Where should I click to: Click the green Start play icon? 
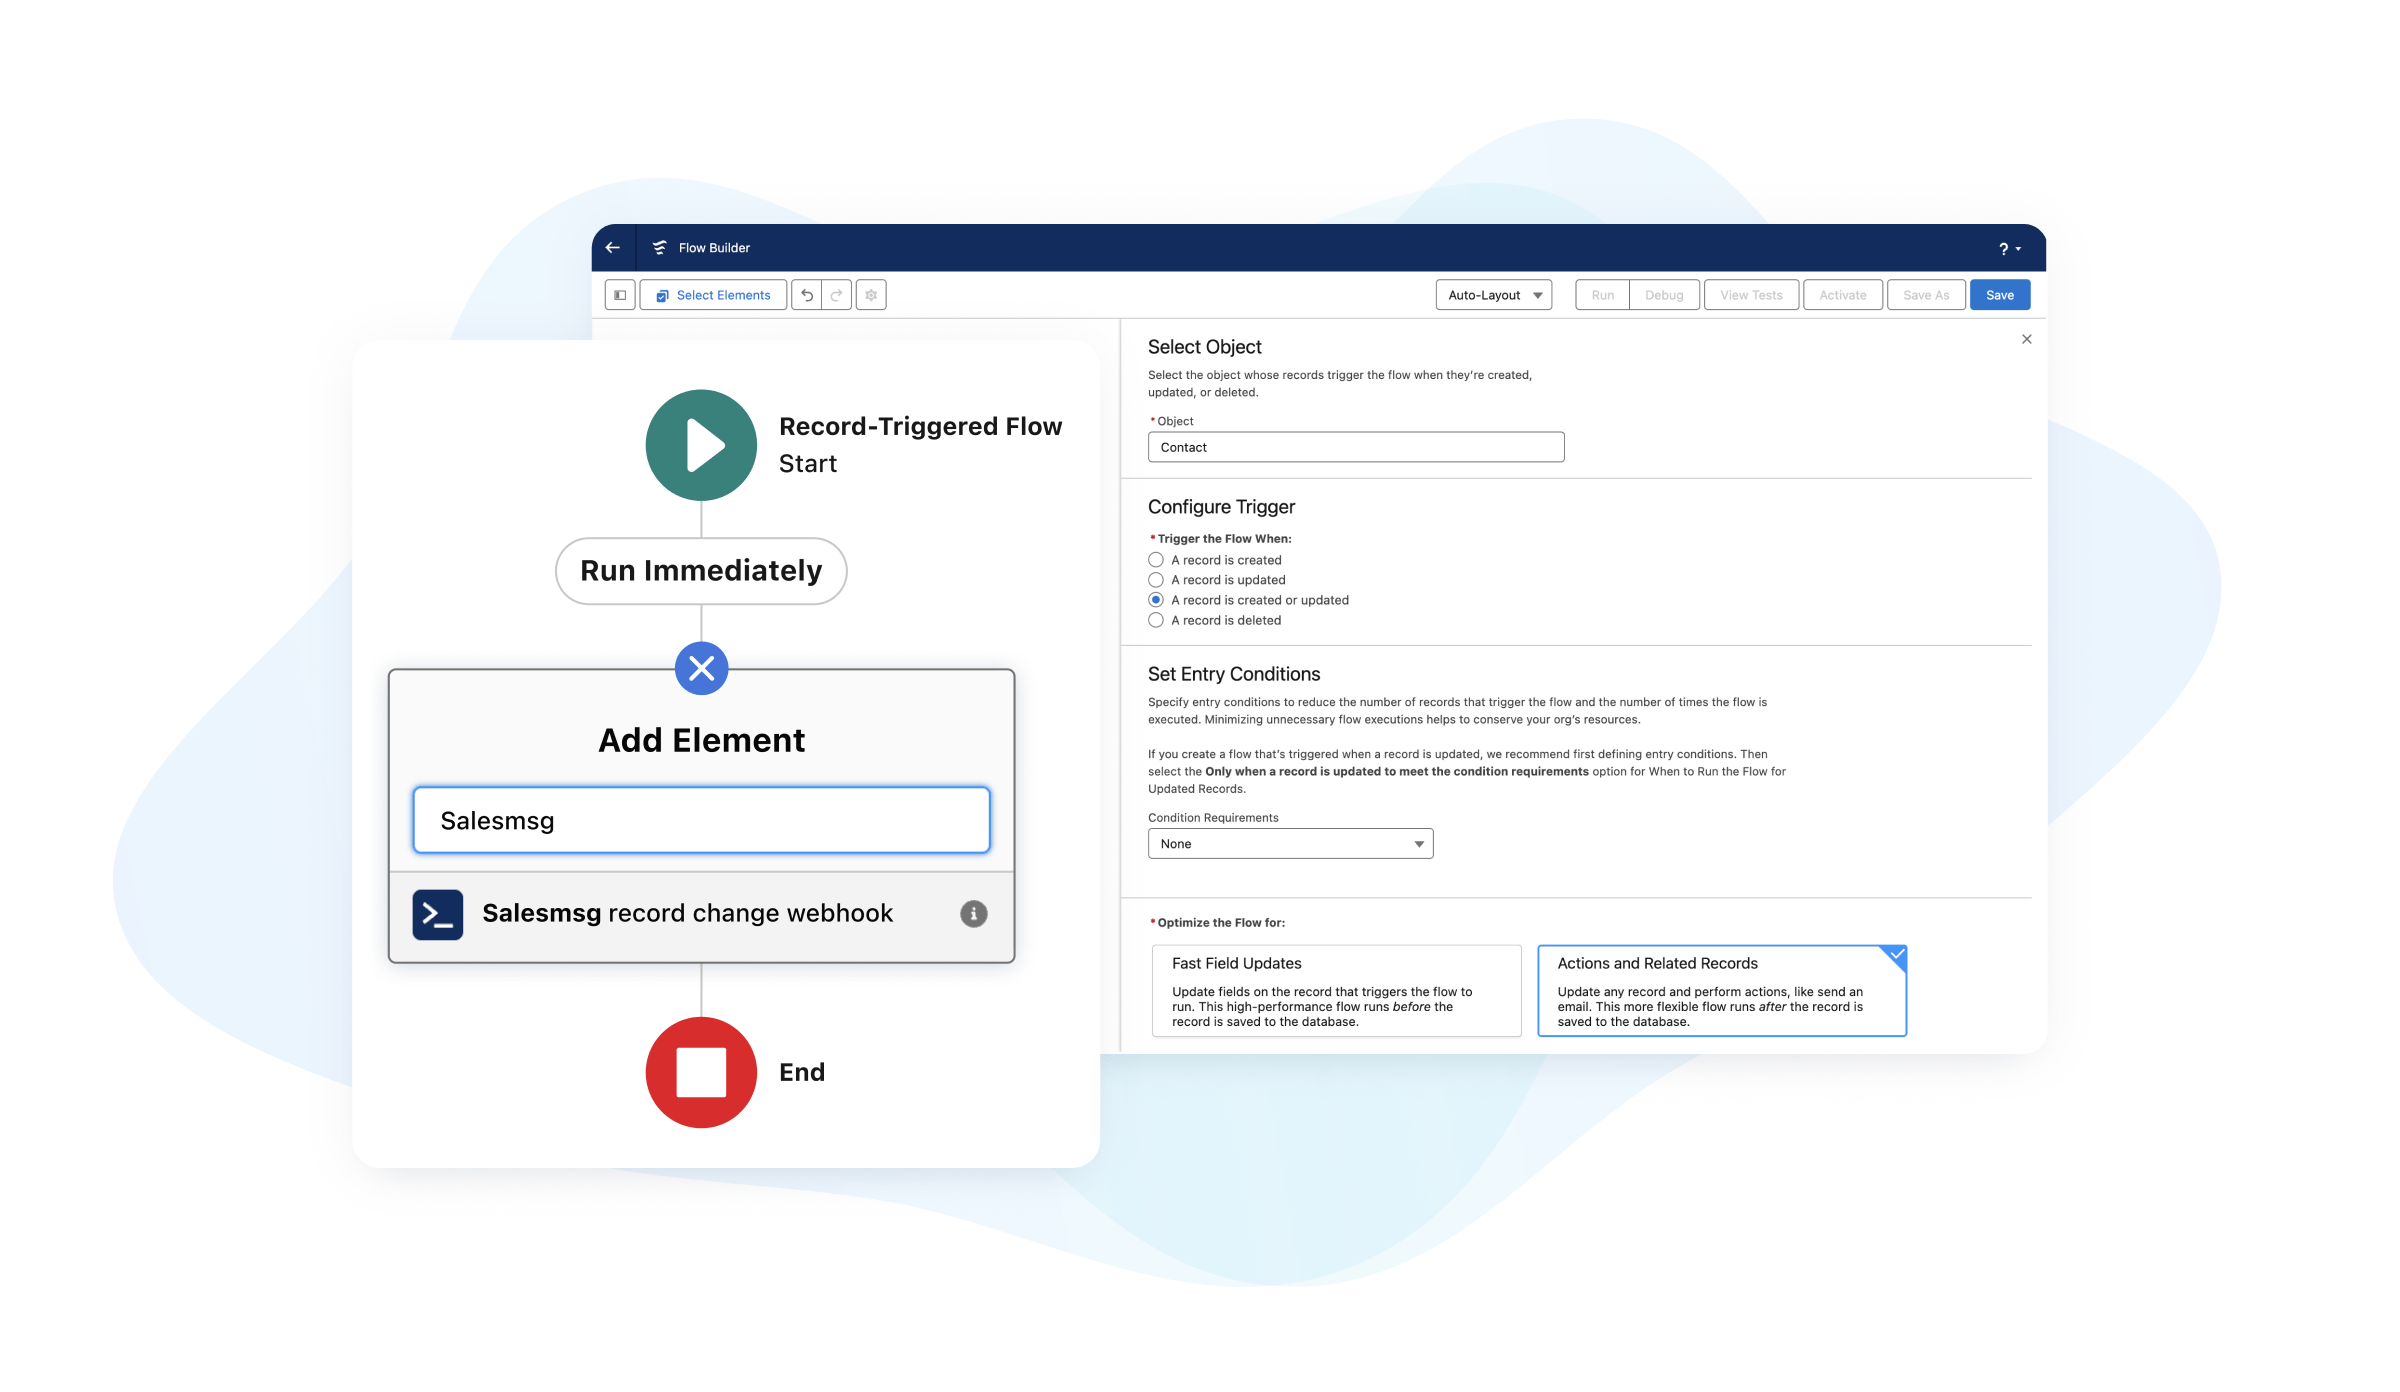[701, 445]
